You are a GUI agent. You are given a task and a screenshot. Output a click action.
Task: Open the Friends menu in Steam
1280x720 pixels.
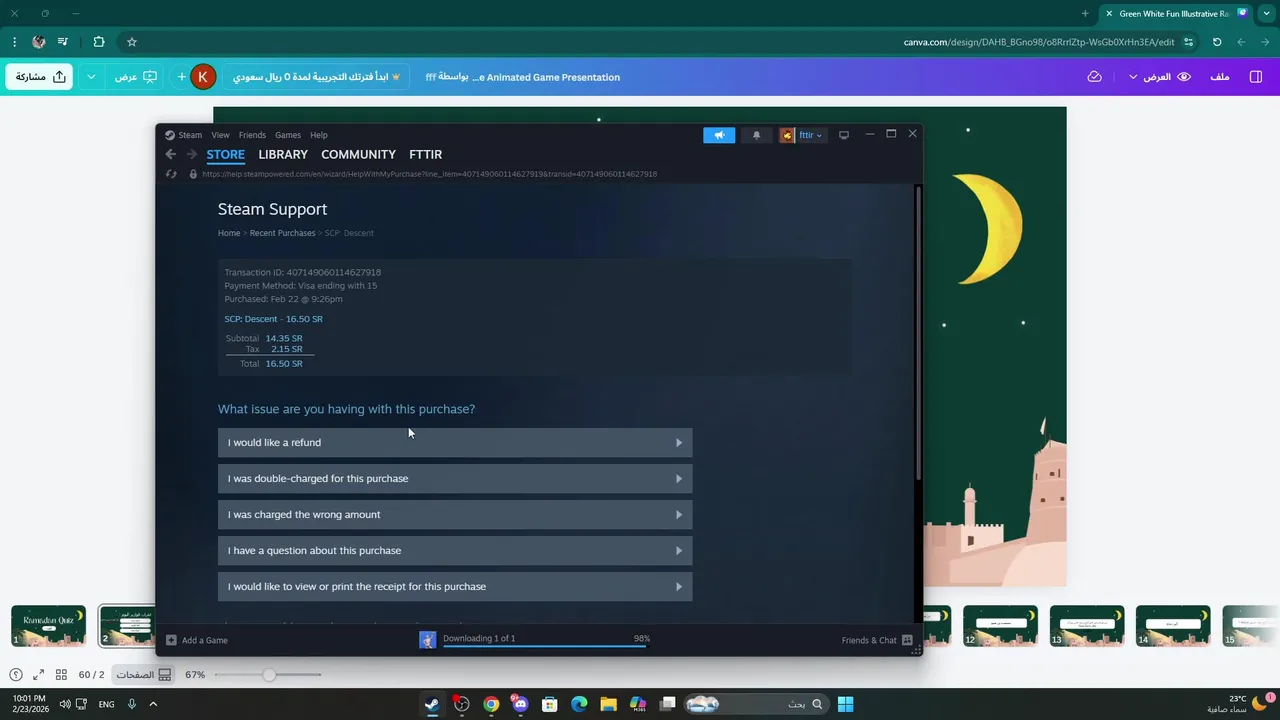click(252, 135)
